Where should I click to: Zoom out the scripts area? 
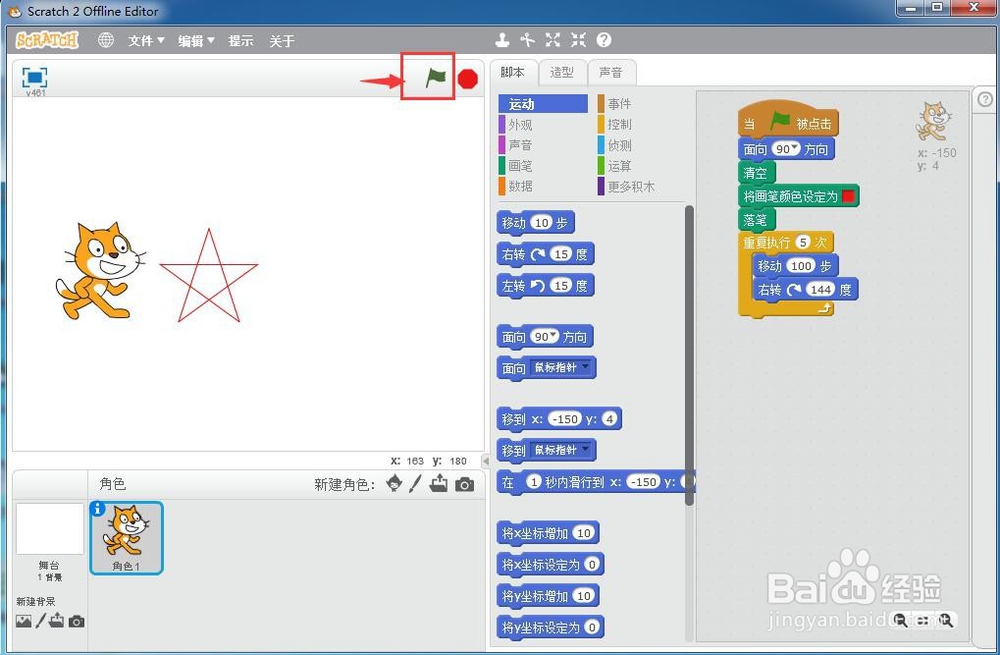(901, 620)
